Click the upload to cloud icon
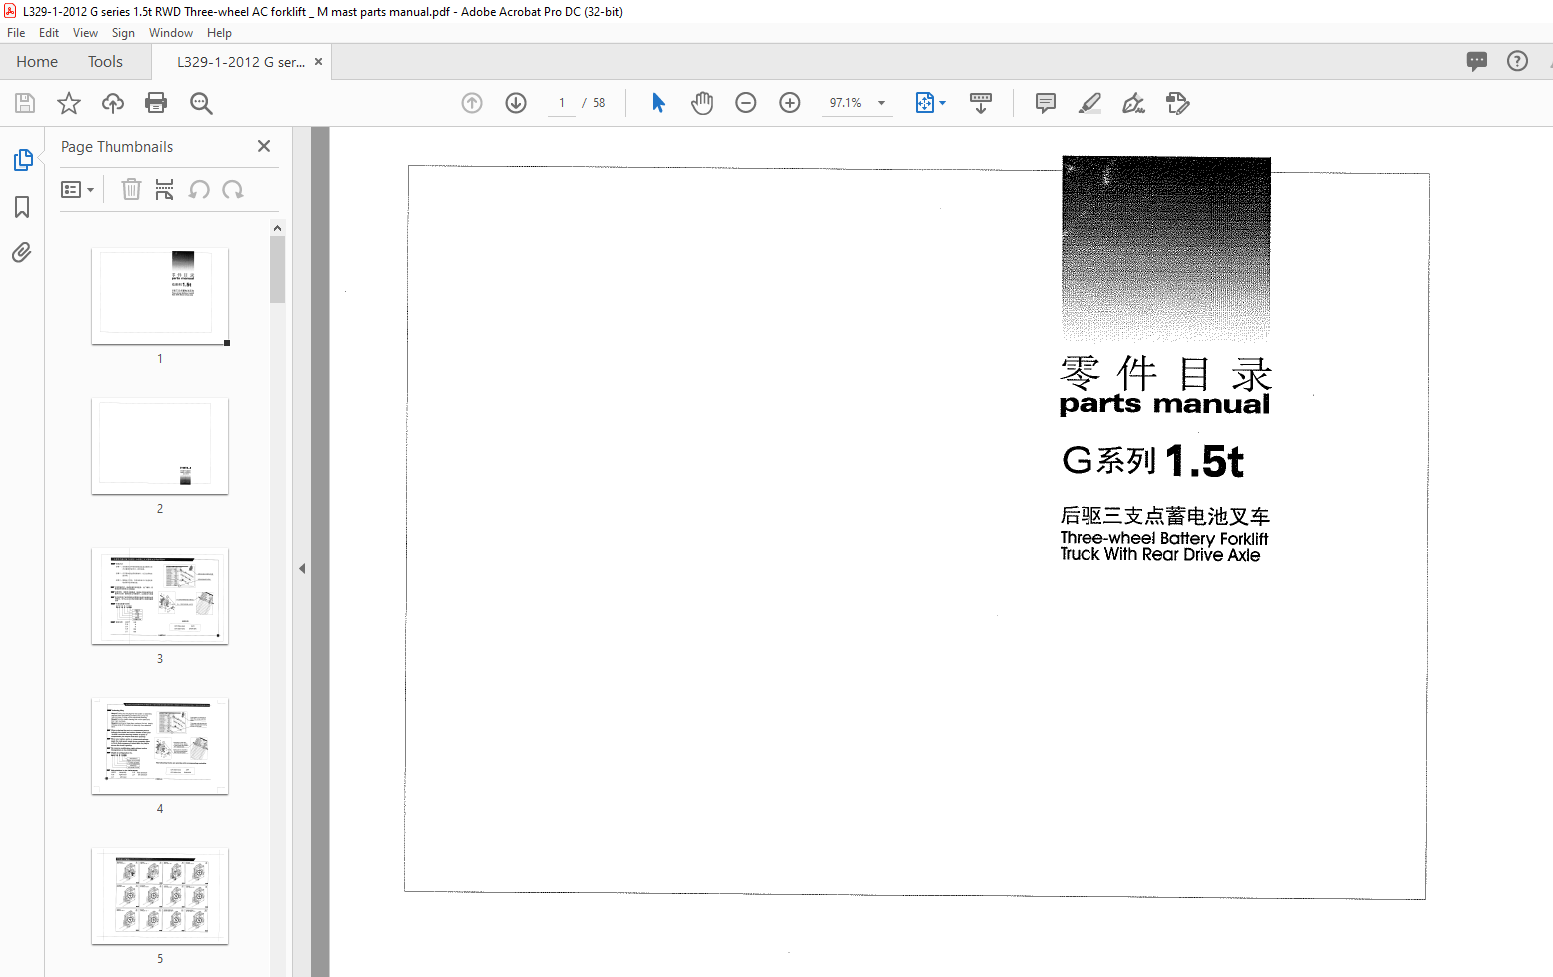 coord(113,103)
